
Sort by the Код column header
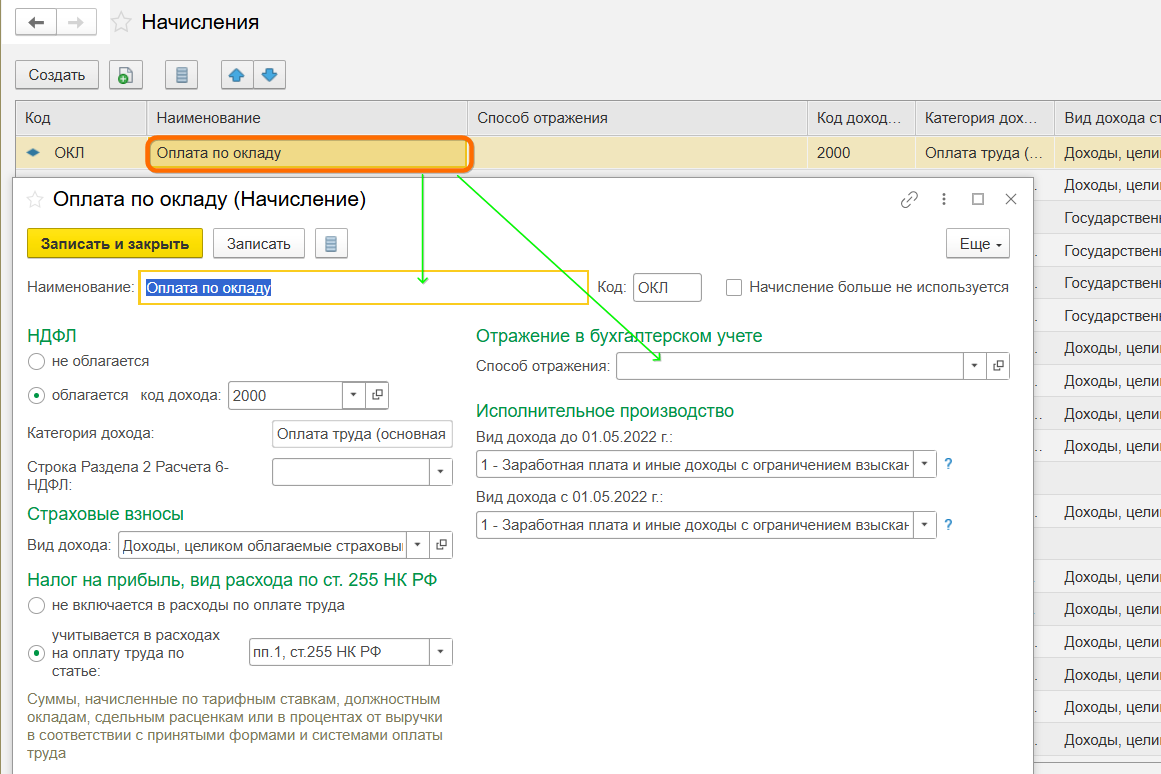[x=81, y=118]
